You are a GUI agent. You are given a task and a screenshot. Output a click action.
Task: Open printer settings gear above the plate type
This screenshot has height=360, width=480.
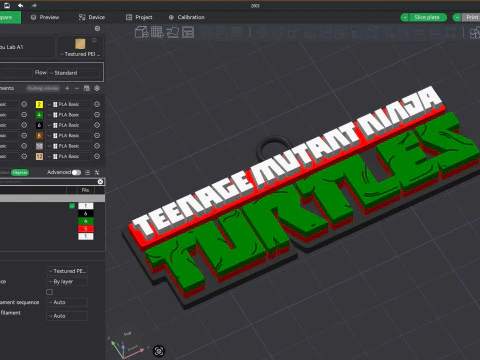pos(97,29)
